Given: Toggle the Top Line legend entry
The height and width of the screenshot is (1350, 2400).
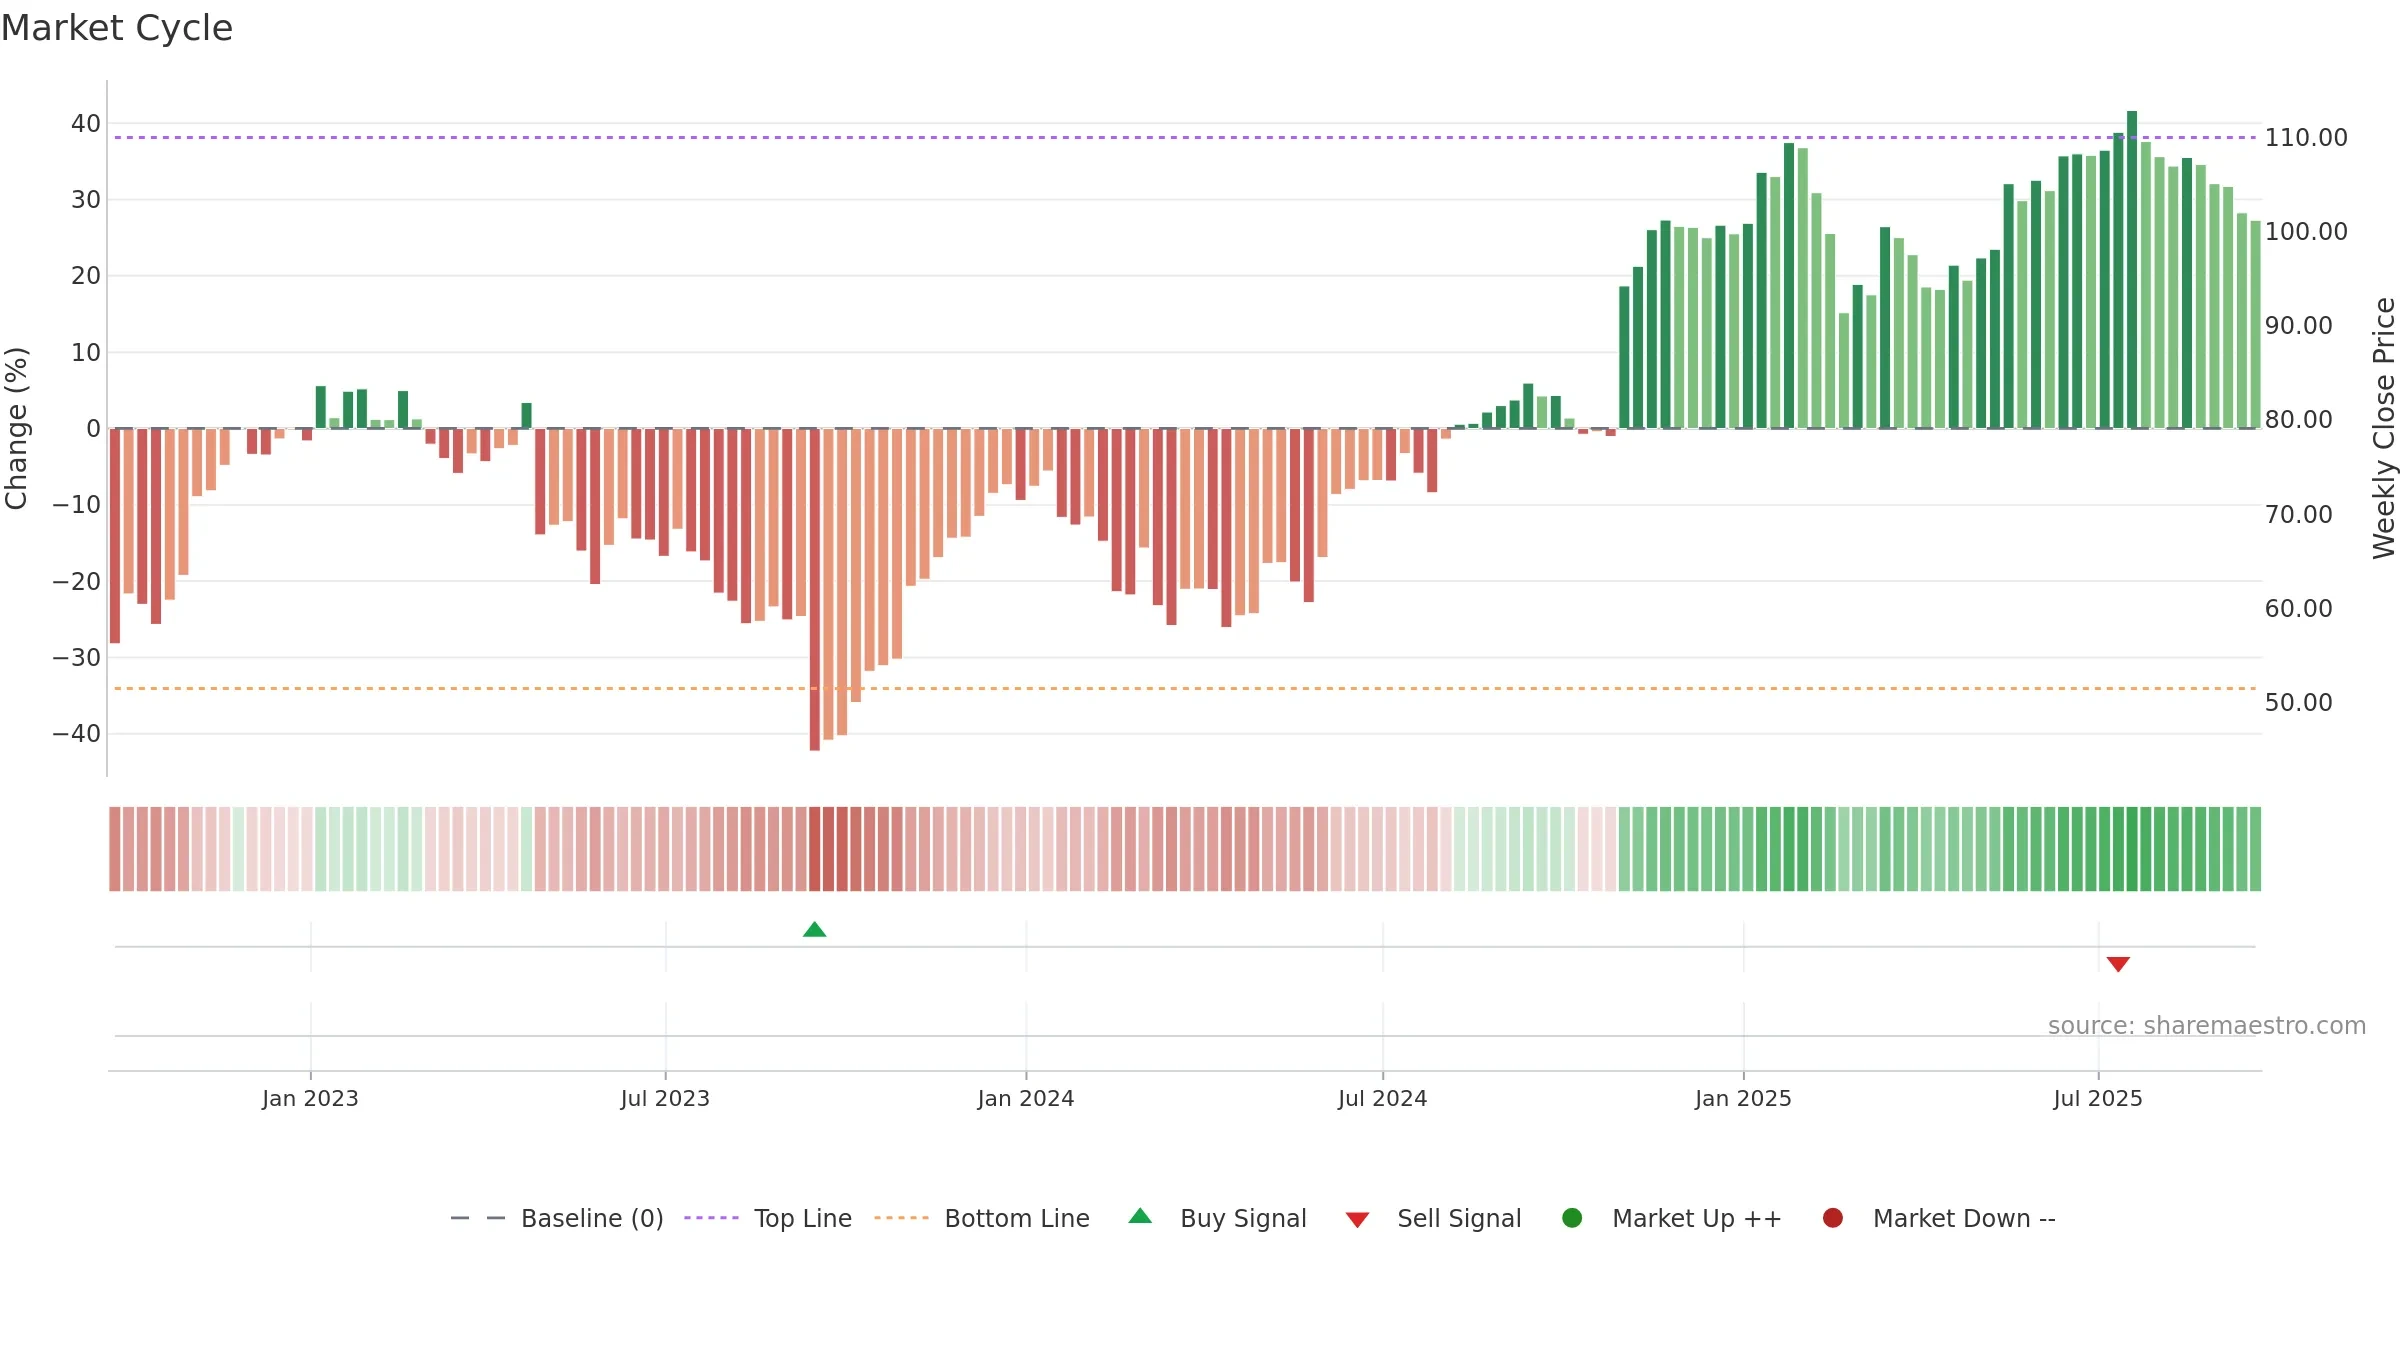Looking at the screenshot, I should coord(768,1218).
